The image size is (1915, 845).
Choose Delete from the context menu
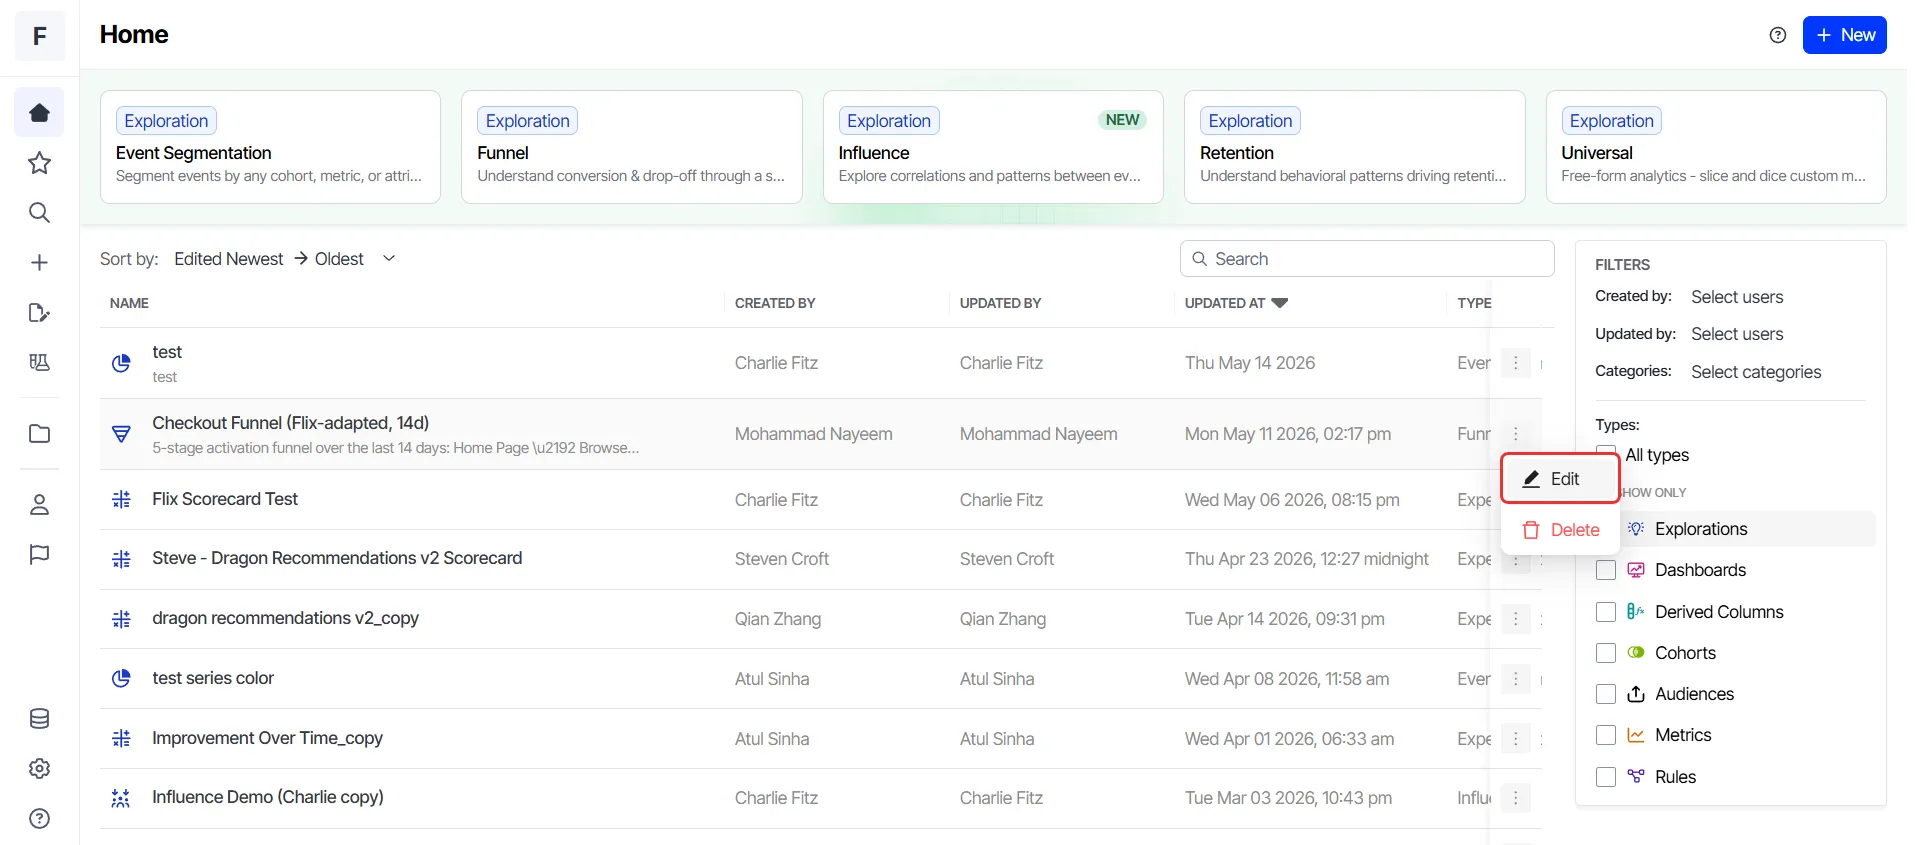click(x=1560, y=530)
